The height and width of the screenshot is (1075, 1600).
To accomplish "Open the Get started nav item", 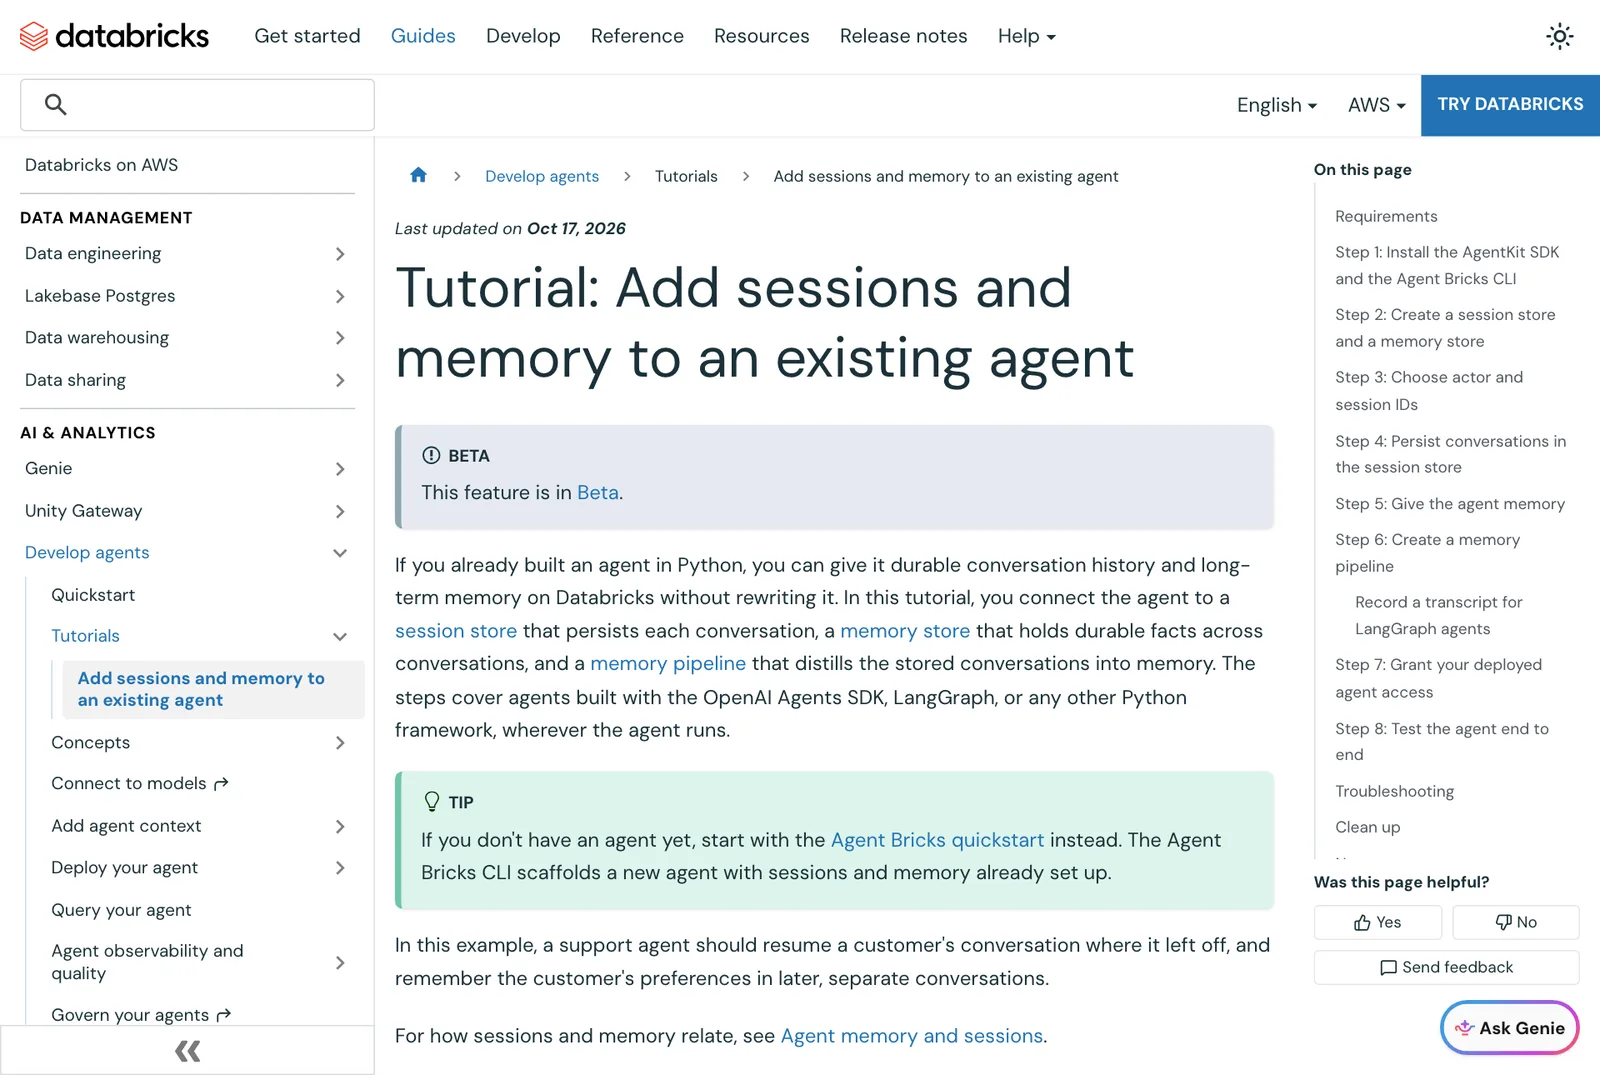I will (x=307, y=36).
